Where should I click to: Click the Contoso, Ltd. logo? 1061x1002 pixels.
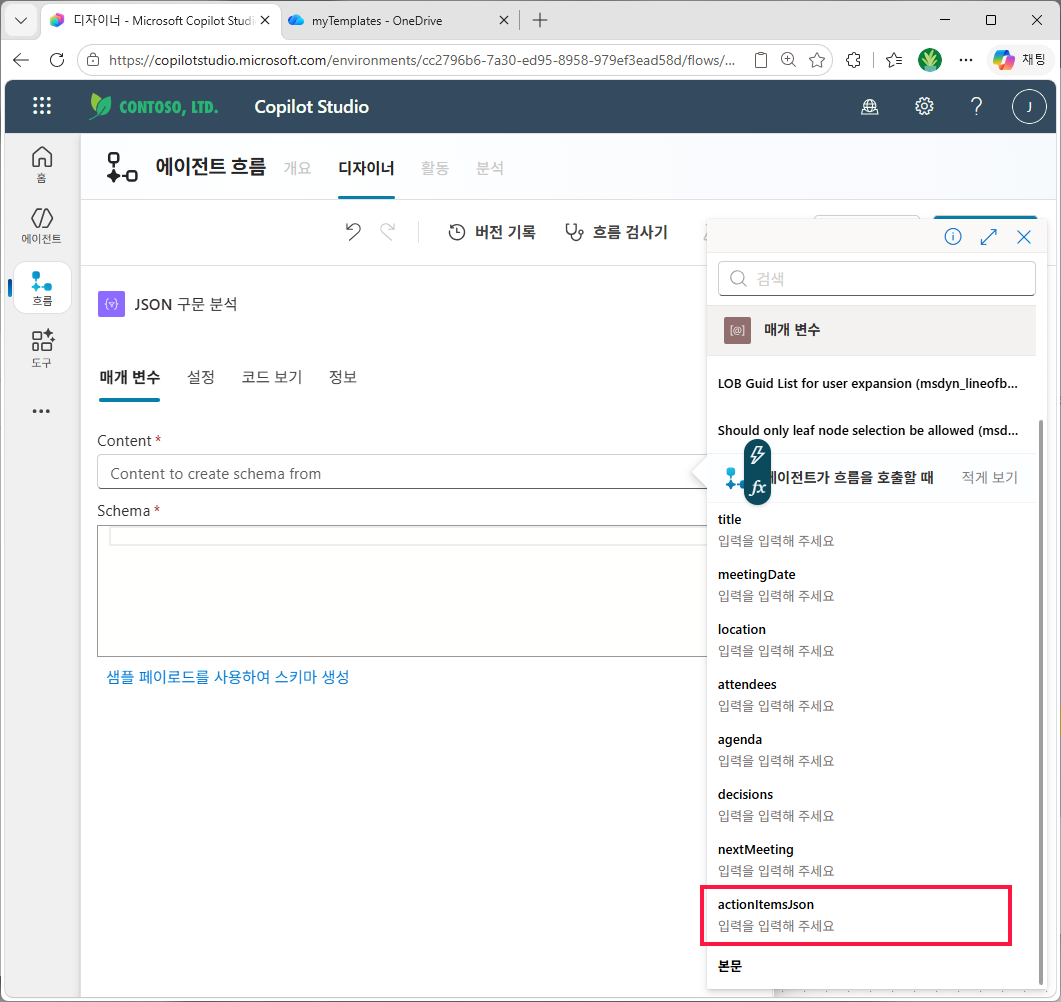[154, 106]
